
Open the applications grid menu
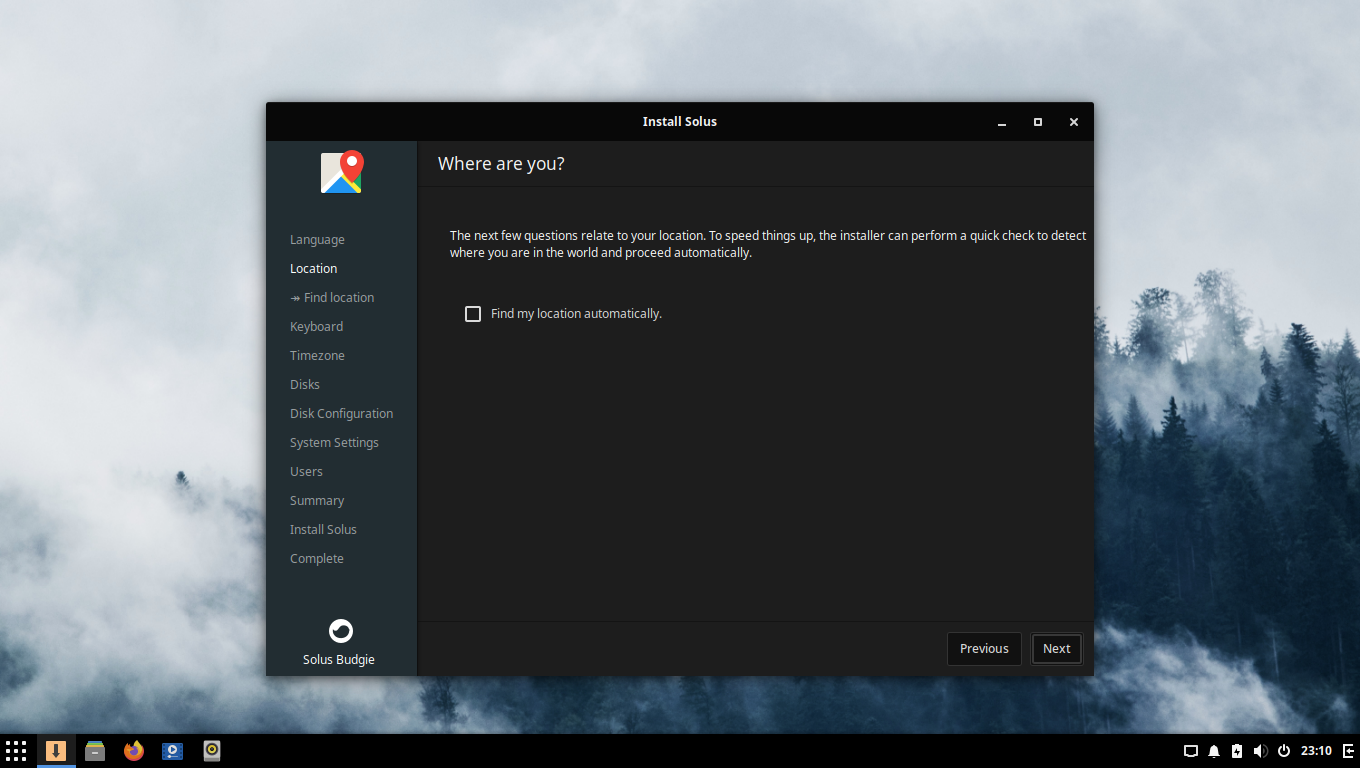coord(16,751)
